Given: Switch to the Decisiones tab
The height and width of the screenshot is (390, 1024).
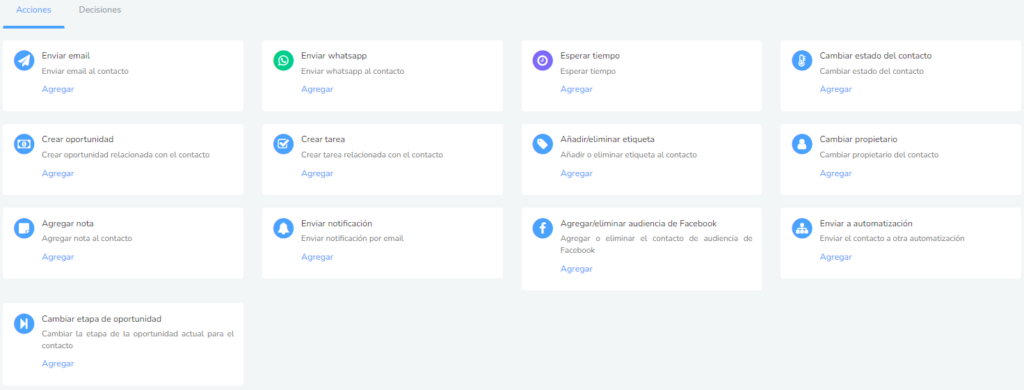Looking at the screenshot, I should point(99,10).
